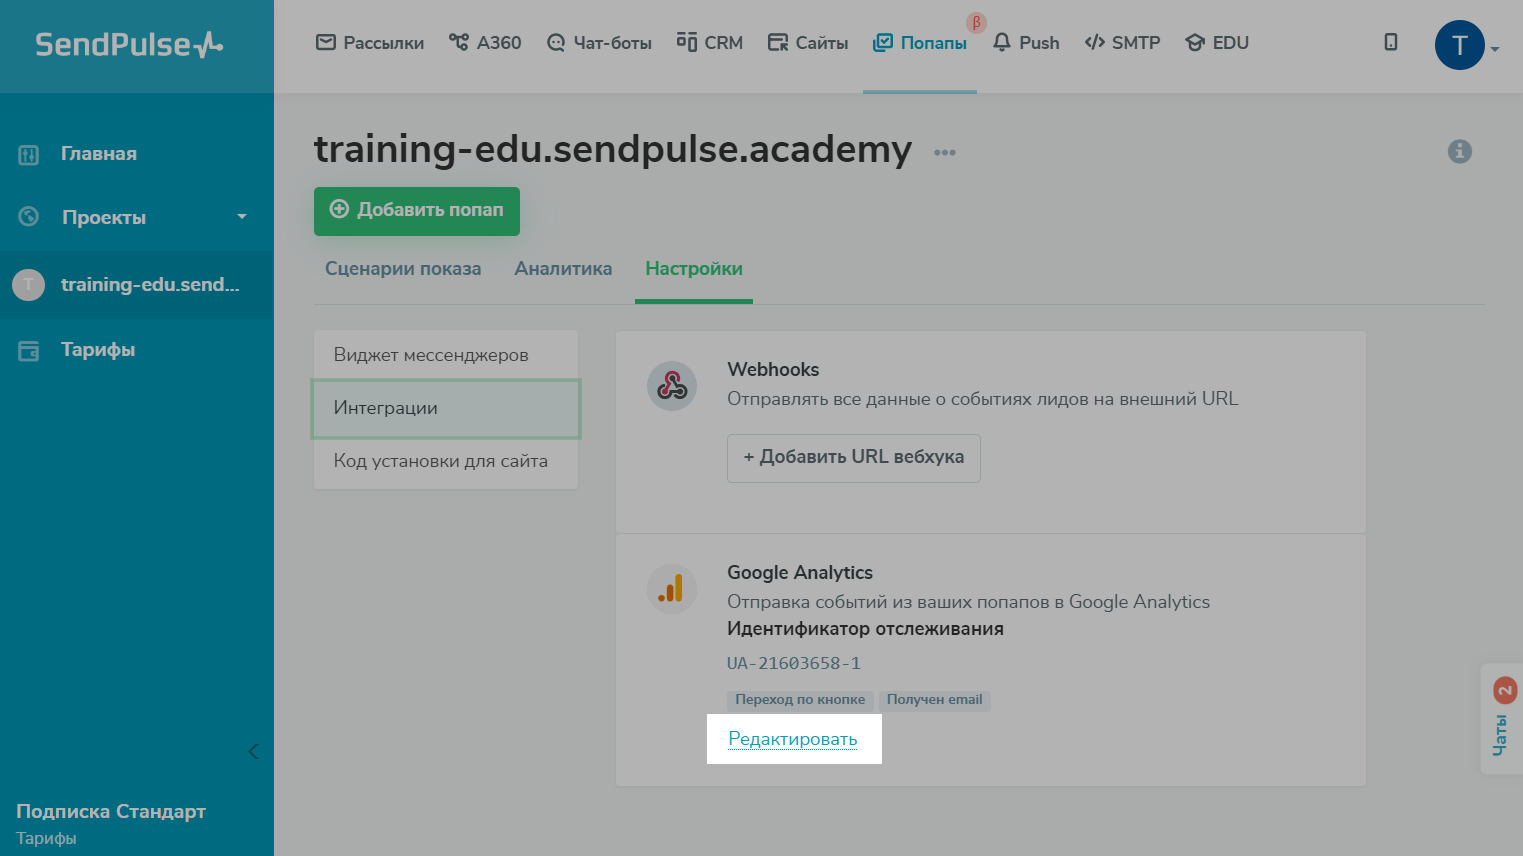The width and height of the screenshot is (1523, 856).
Task: Open the mobile device icon in header
Action: (x=1390, y=42)
